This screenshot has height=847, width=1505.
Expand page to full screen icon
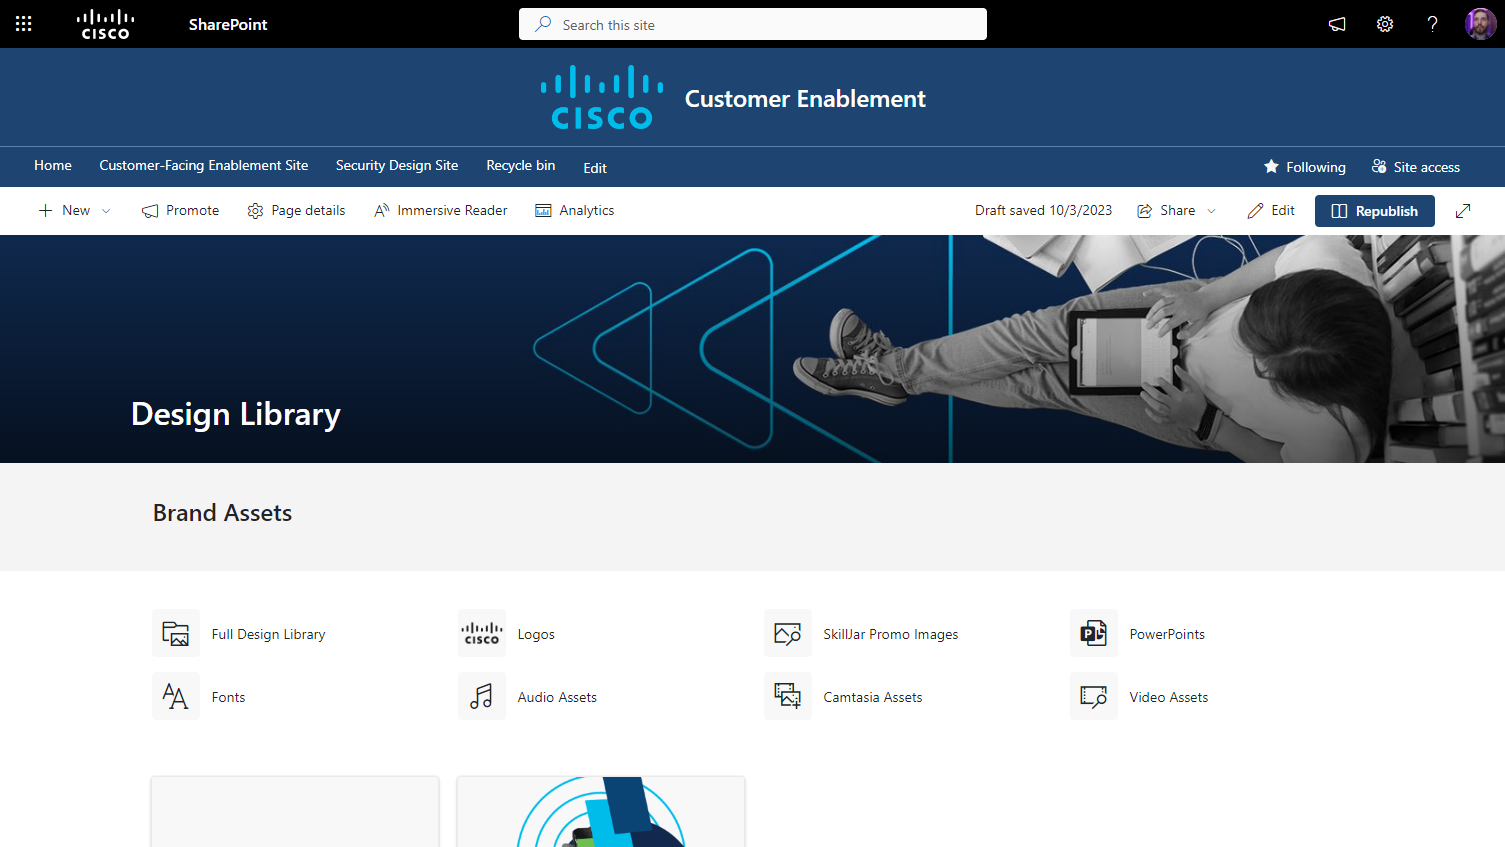[1463, 211]
